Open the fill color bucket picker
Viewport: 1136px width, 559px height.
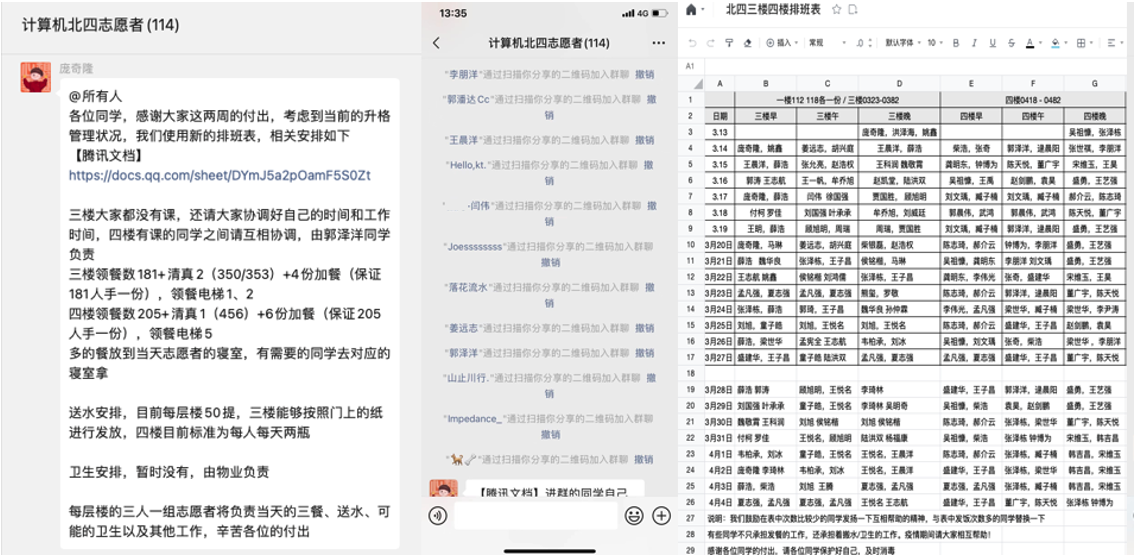[x=1056, y=43]
